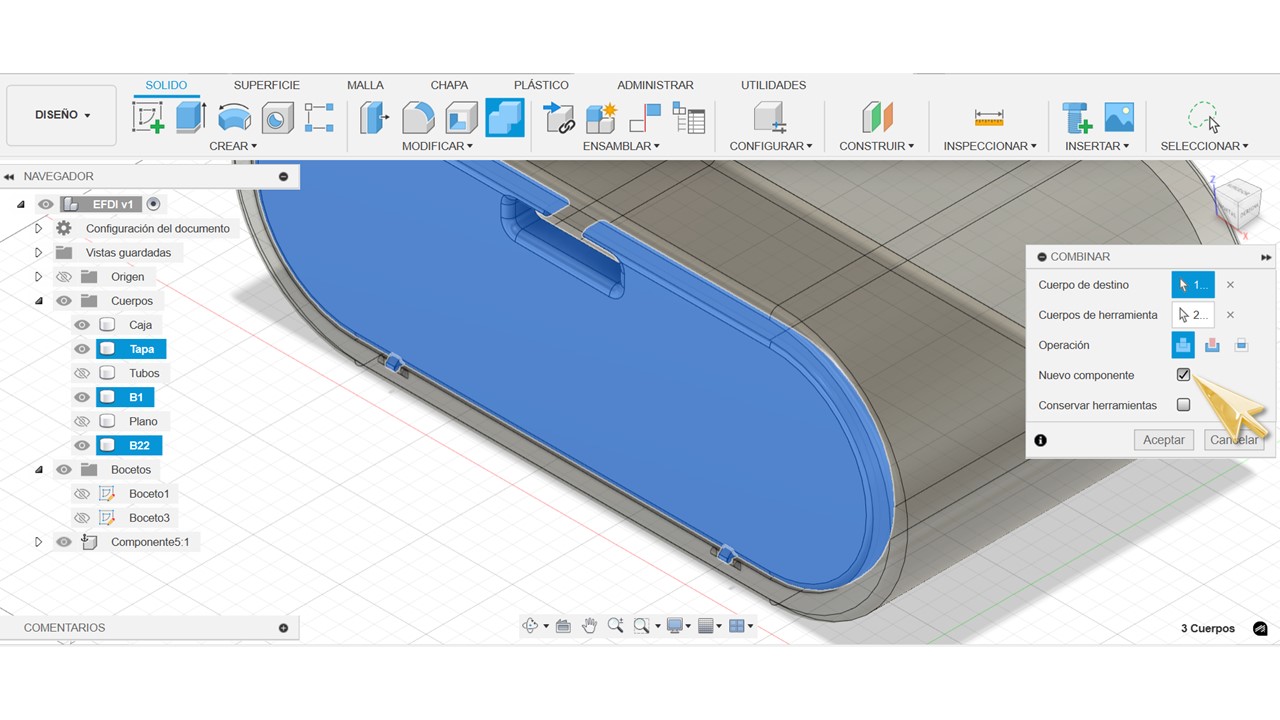
Task: Open the UTILIDADES tab
Action: tap(773, 85)
